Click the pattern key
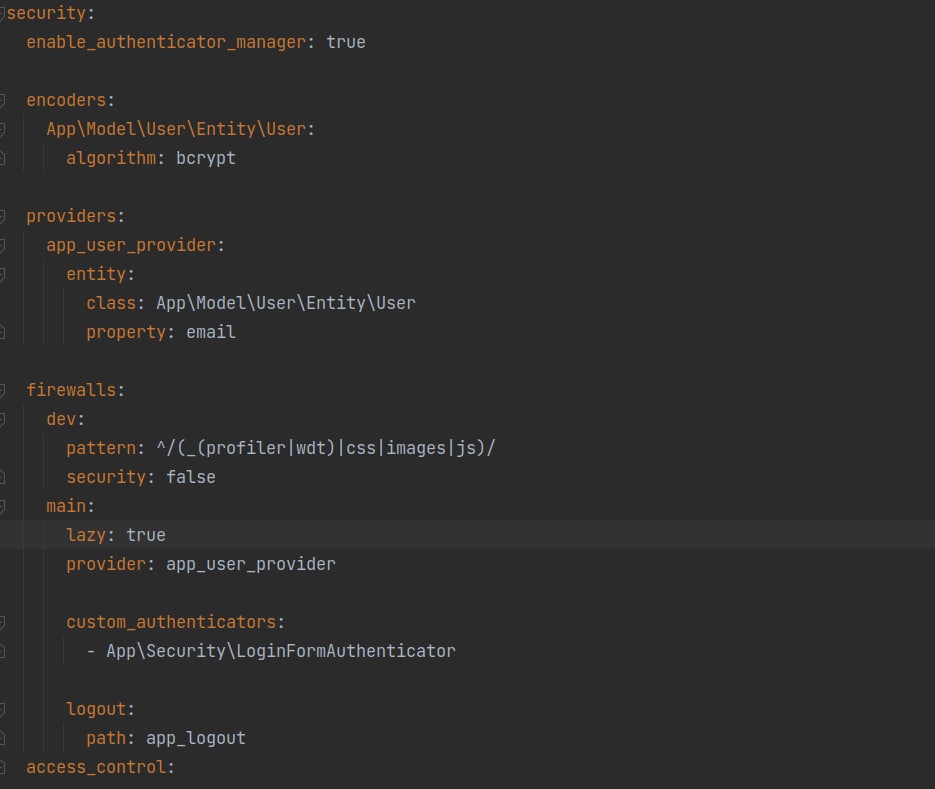The image size is (935, 789). click(x=101, y=448)
